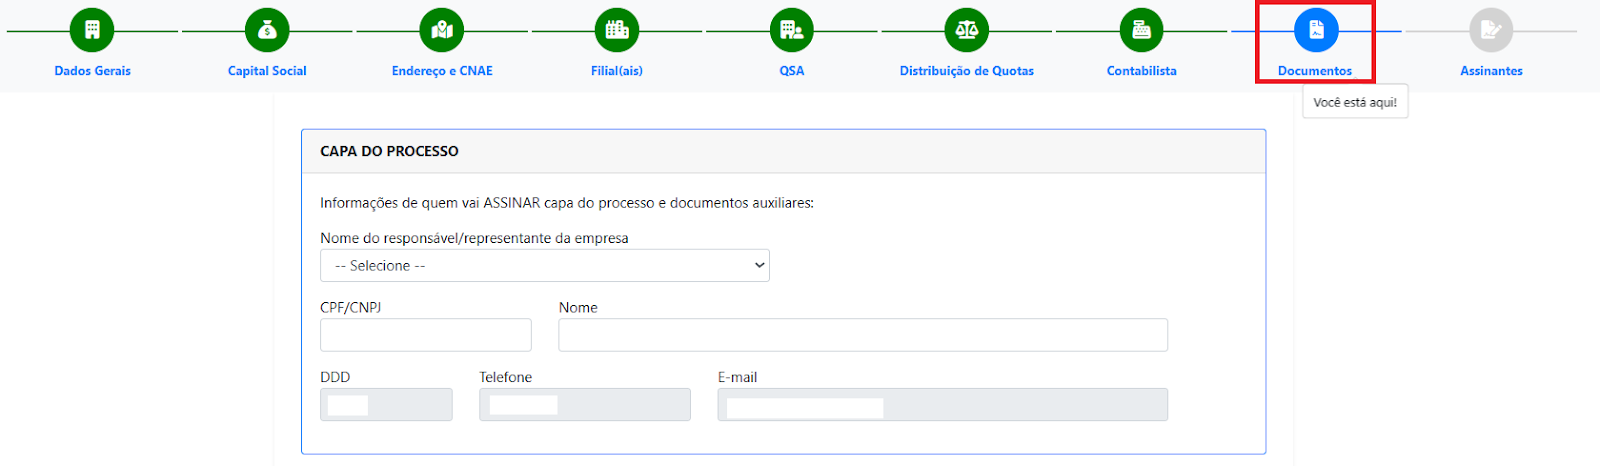Click the Telefone field
Screen dimensions: 1600x466
tap(585, 404)
